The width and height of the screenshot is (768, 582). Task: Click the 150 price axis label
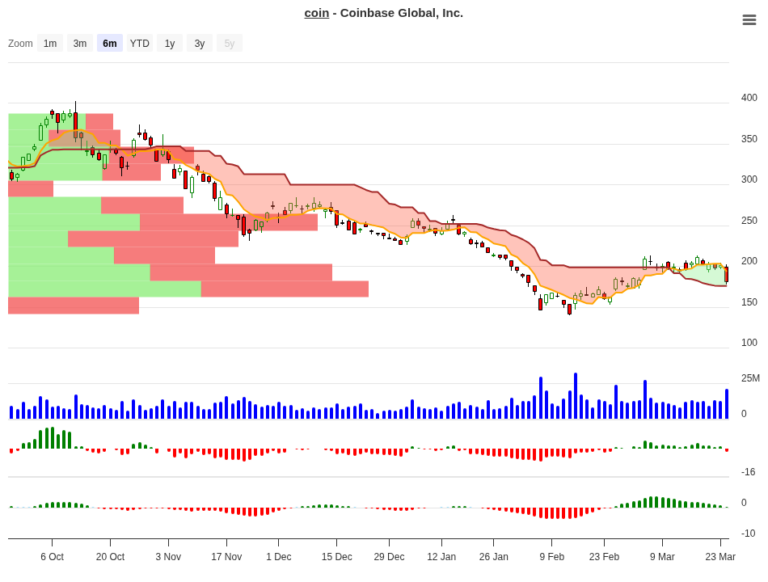[749, 302]
